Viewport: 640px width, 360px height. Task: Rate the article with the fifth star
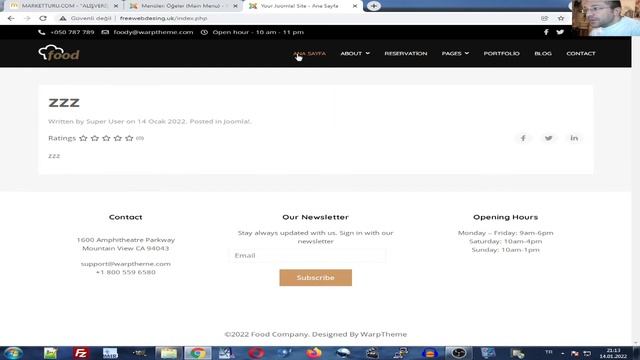click(x=129, y=138)
